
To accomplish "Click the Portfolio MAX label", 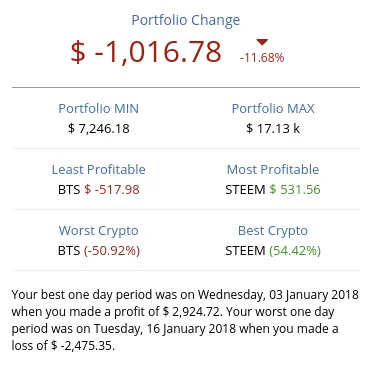I will pyautogui.click(x=273, y=109).
